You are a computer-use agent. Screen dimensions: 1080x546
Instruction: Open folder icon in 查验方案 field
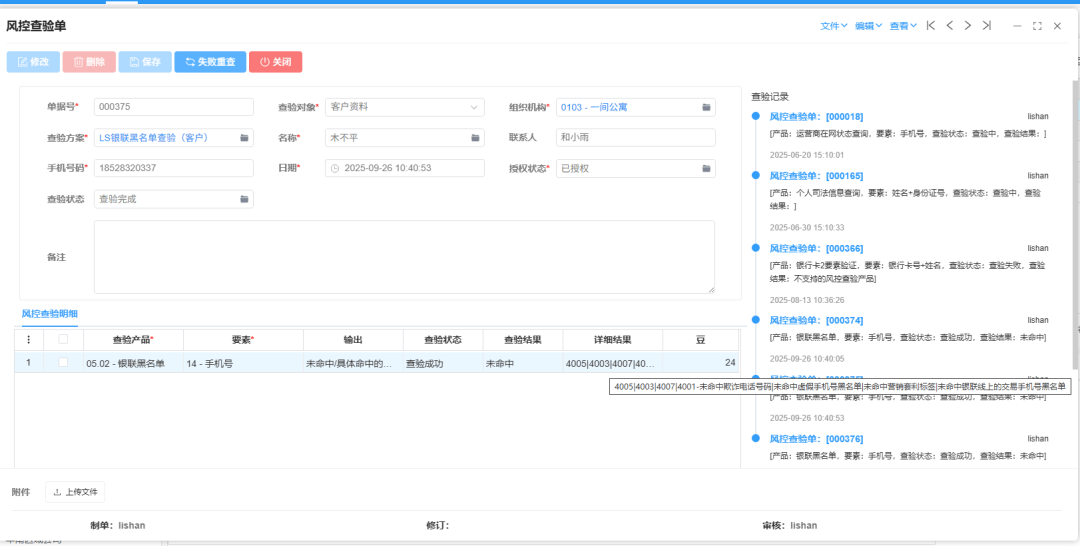pos(244,138)
